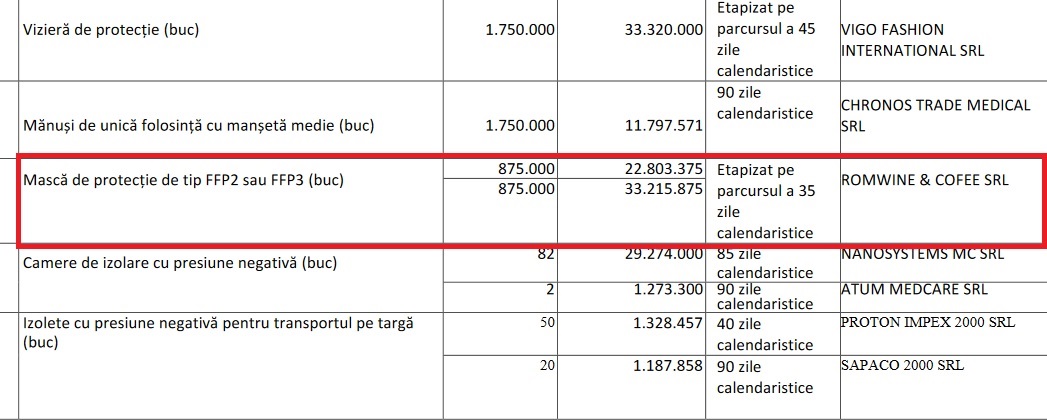1047x420 pixels.
Task: Select "SAPACO 2000 SRL" supplier
Action: tap(903, 365)
